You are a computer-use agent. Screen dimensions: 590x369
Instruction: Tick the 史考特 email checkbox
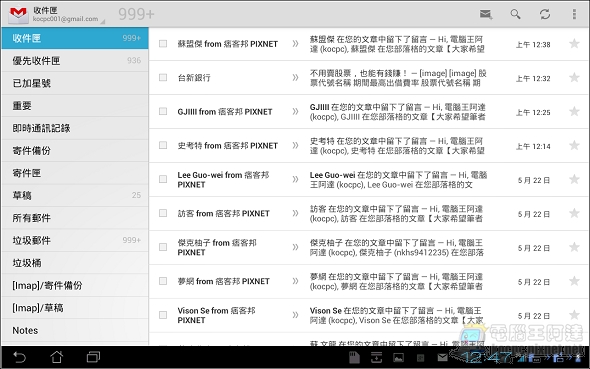point(163,145)
